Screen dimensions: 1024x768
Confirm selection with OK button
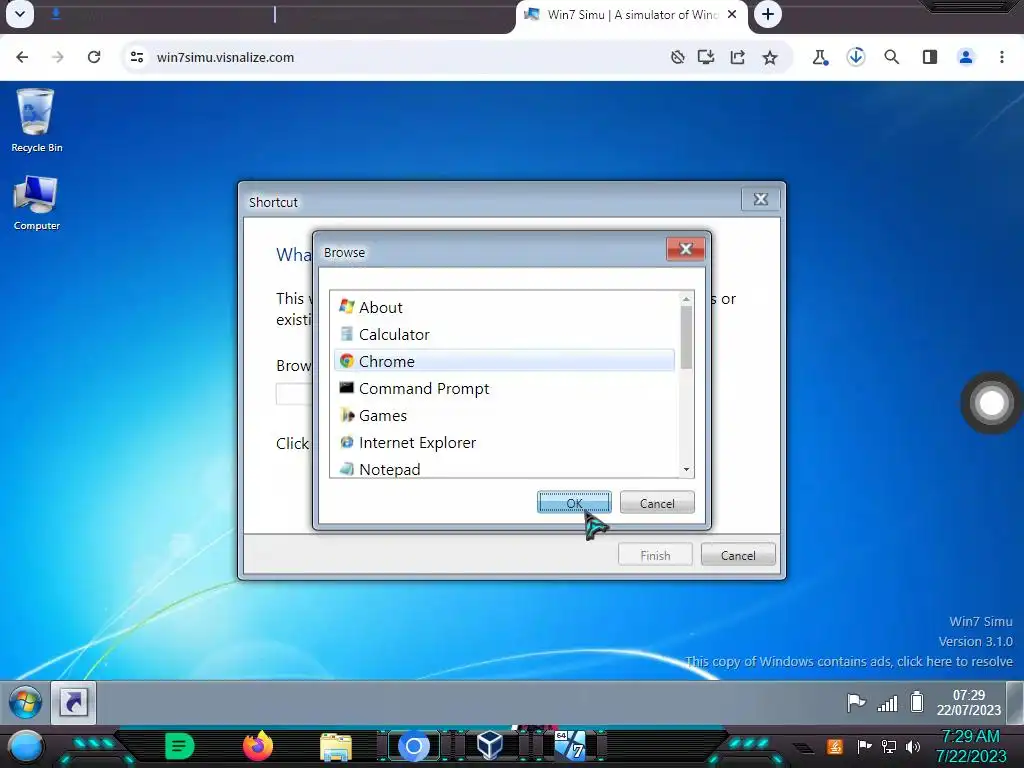click(574, 503)
